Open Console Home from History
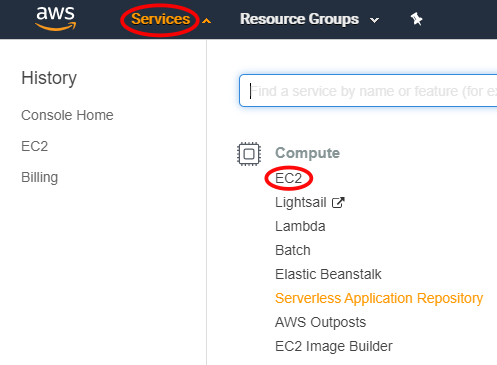Image resolution: width=497 pixels, height=365 pixels. [67, 115]
